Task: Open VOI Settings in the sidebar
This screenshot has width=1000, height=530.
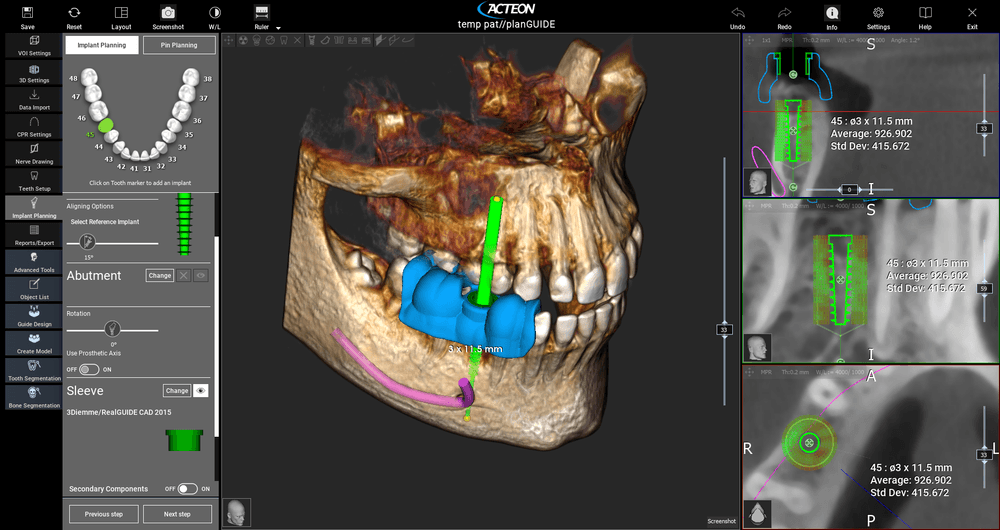Action: pyautogui.click(x=34, y=46)
